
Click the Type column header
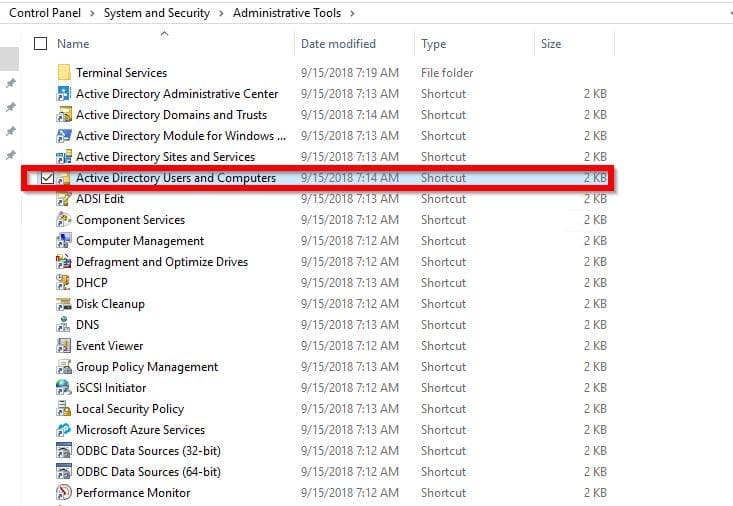pos(434,44)
